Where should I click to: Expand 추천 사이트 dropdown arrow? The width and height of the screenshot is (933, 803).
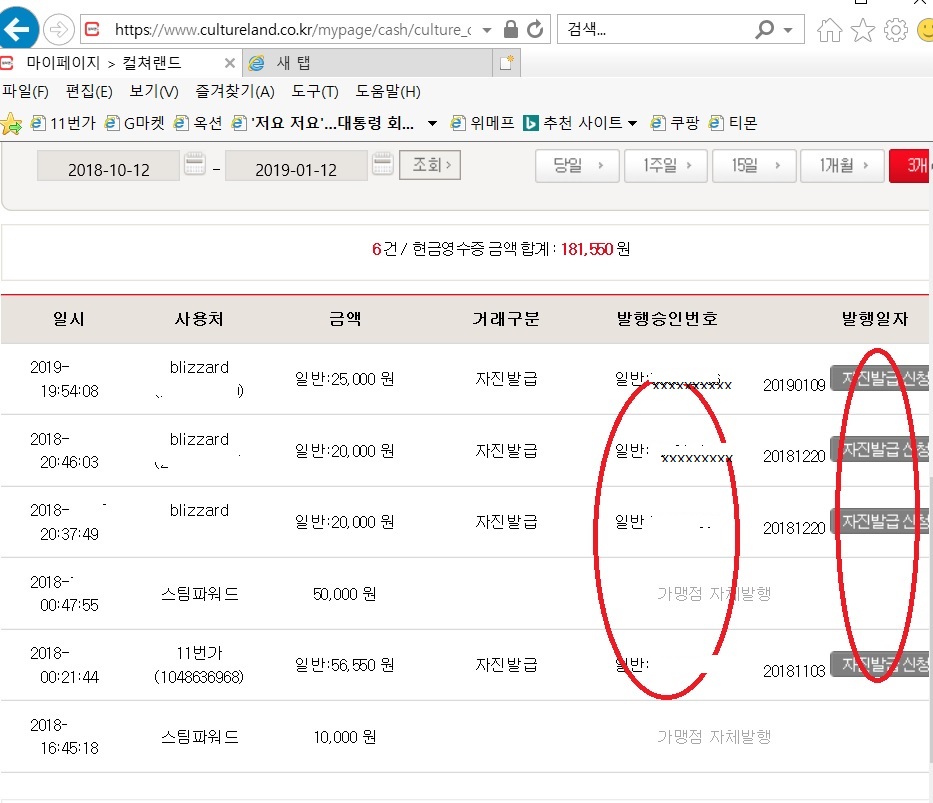coord(633,123)
